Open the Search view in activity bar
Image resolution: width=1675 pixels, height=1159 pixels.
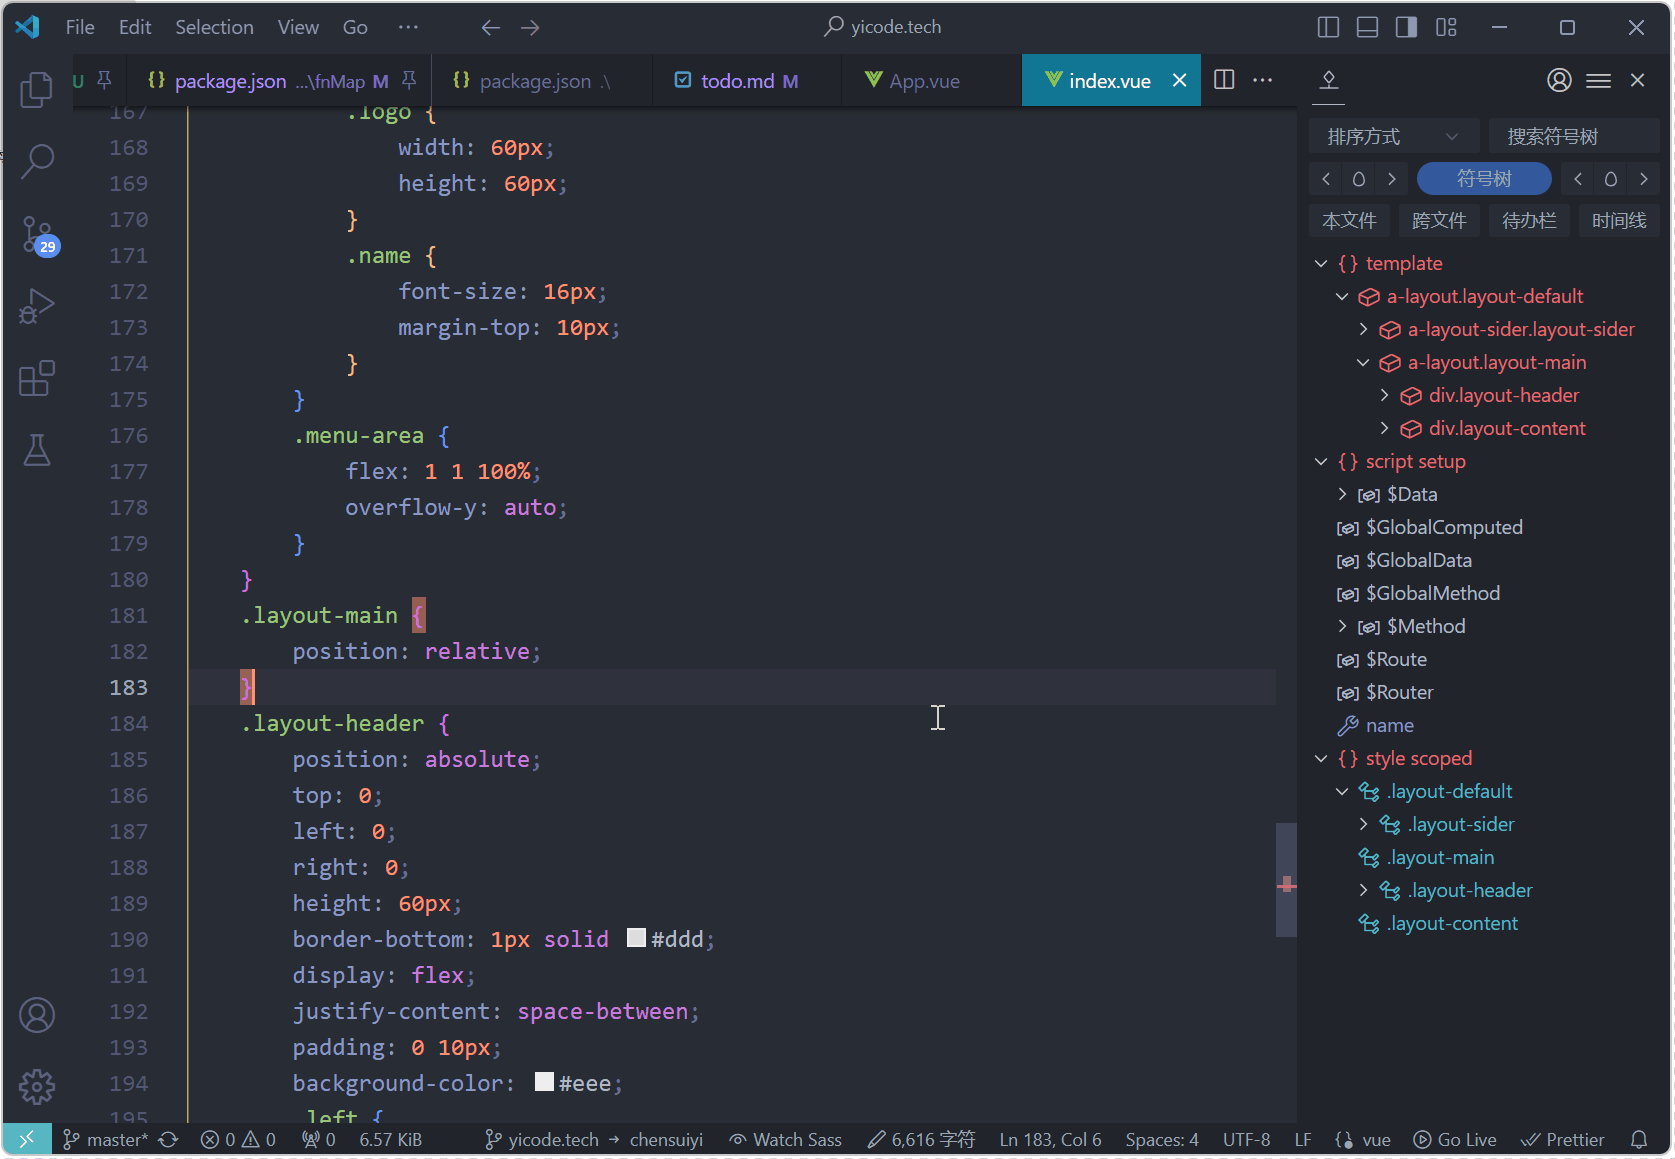point(37,160)
